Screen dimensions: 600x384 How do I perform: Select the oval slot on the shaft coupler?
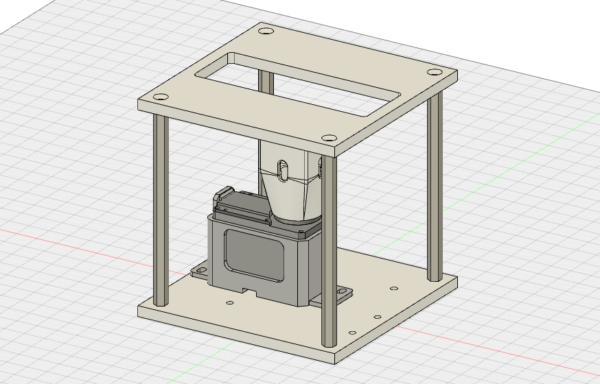283,170
